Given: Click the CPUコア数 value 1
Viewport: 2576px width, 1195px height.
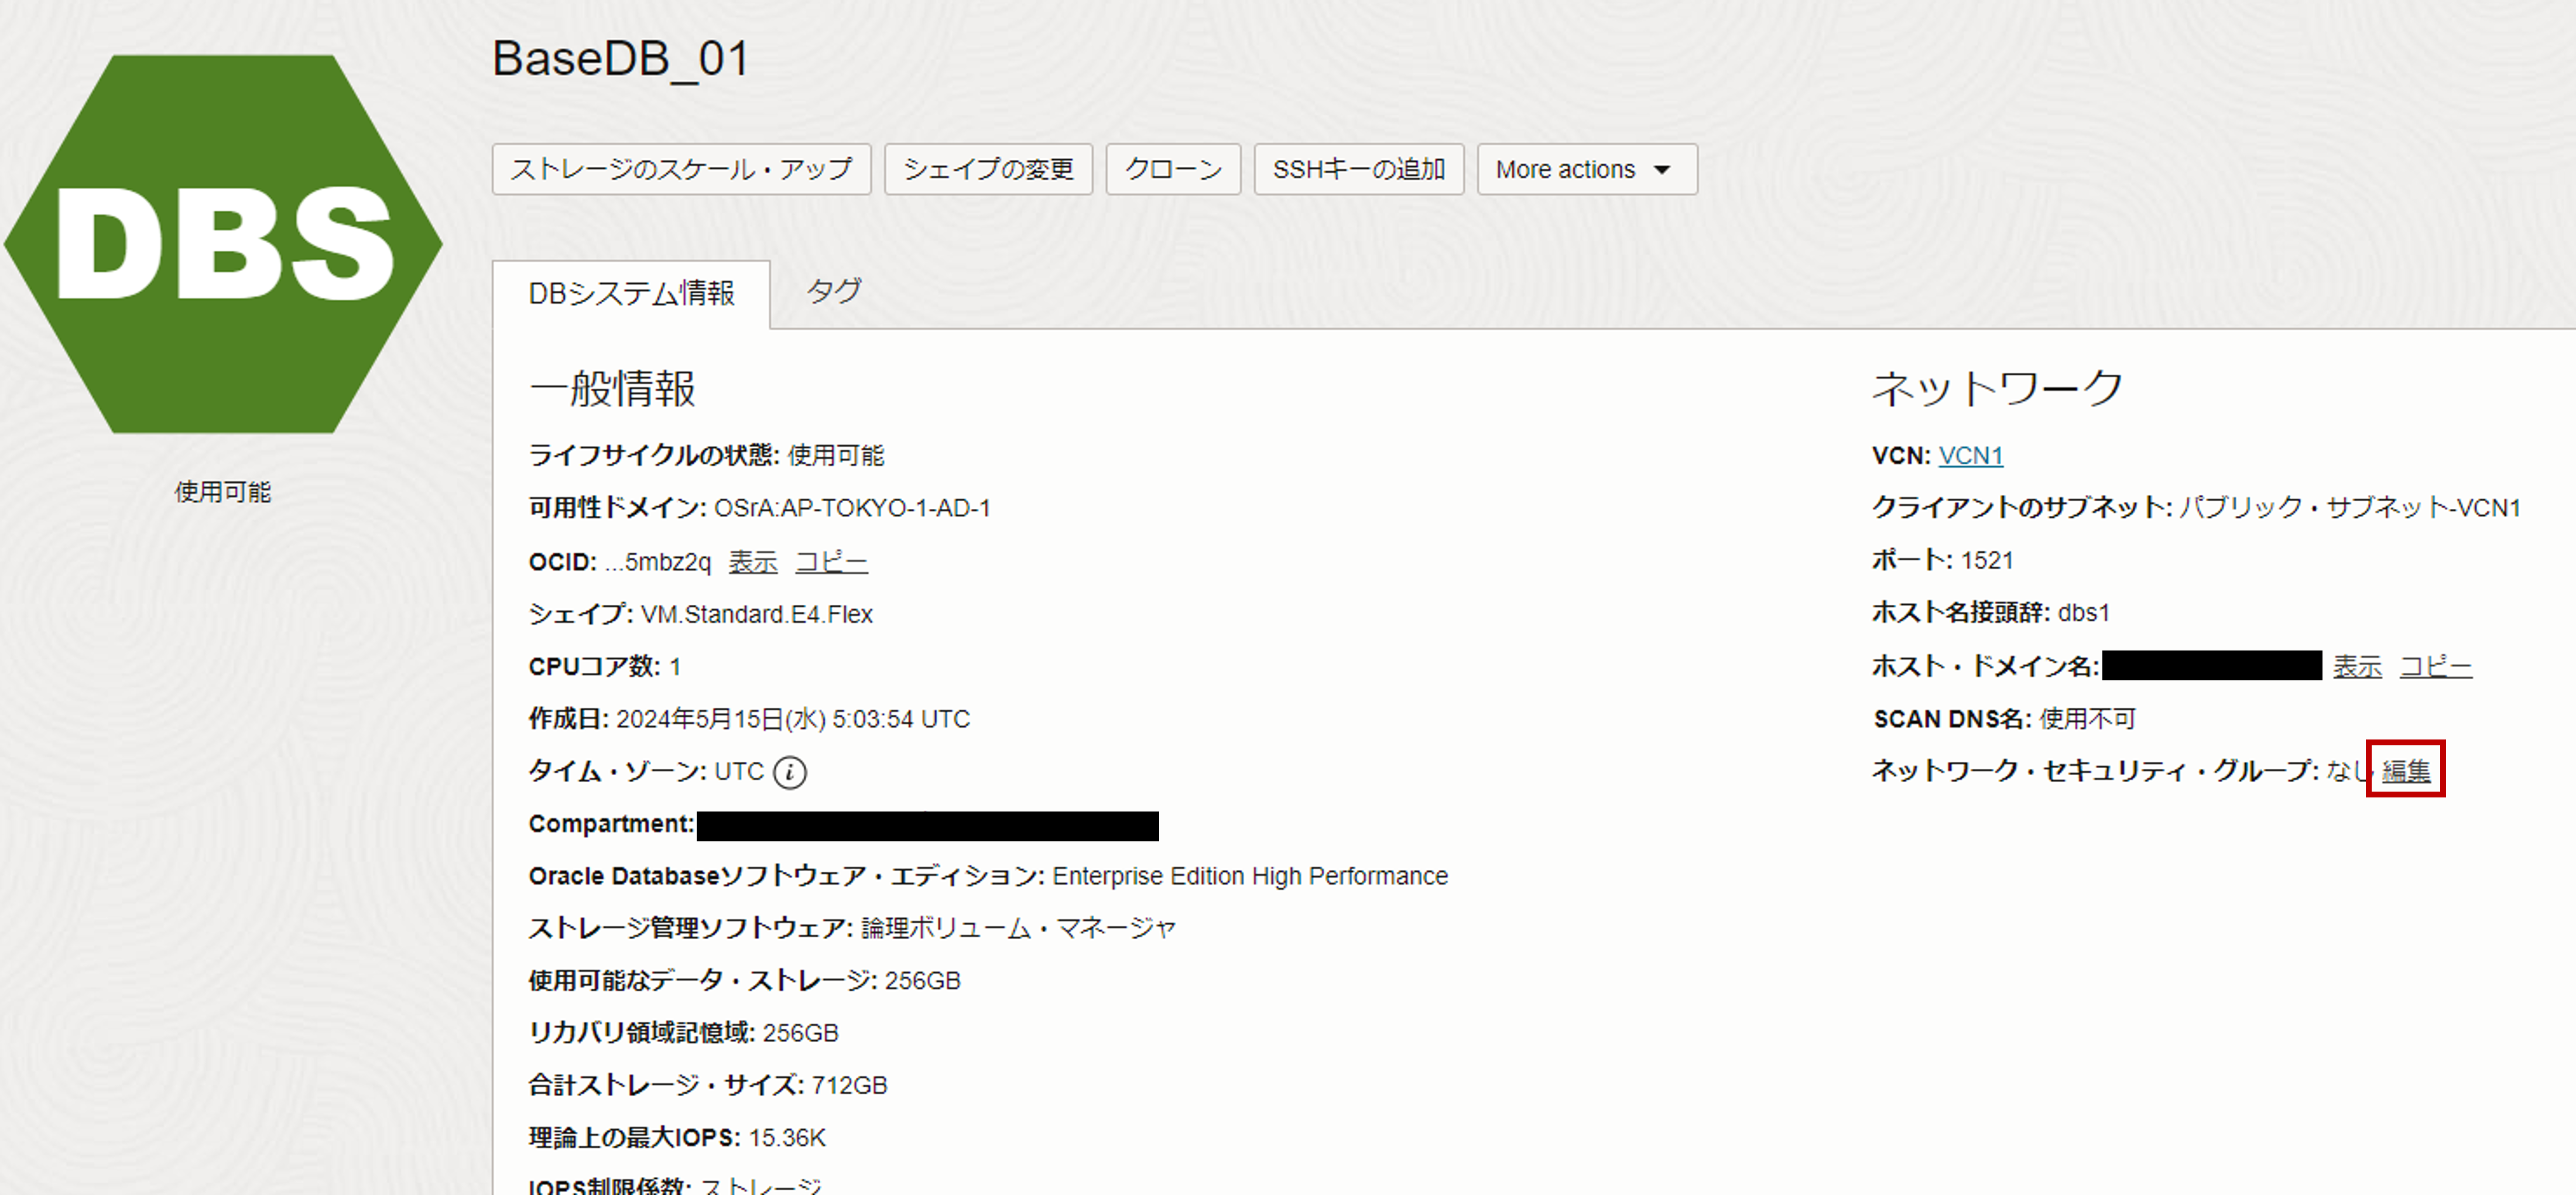Looking at the screenshot, I should [x=675, y=667].
